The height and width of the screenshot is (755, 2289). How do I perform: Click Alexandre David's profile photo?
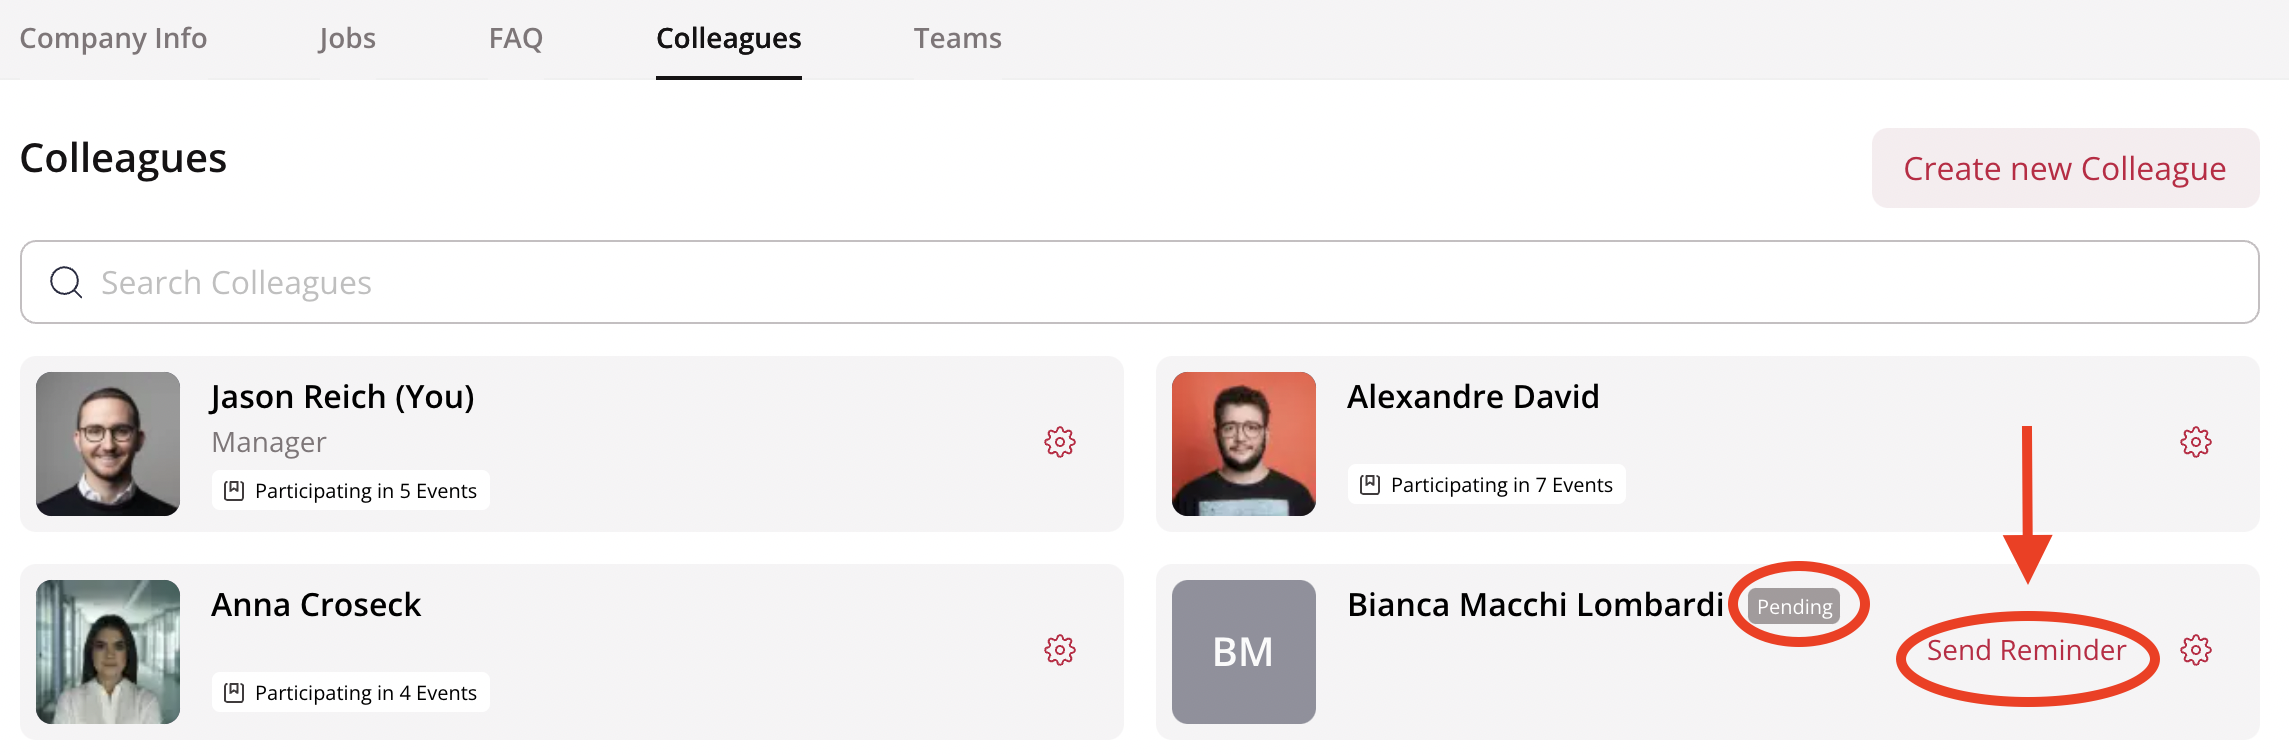(1243, 444)
